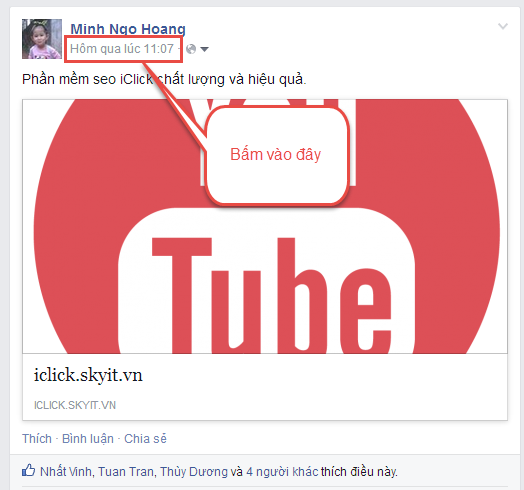Expand the post options chevron menu
Viewport: 524px width, 490px height.
(x=503, y=26)
